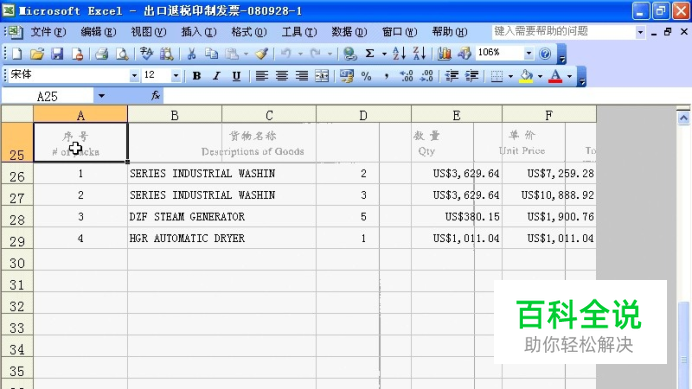
Task: Open the Chart Wizard icon
Action: (444, 54)
